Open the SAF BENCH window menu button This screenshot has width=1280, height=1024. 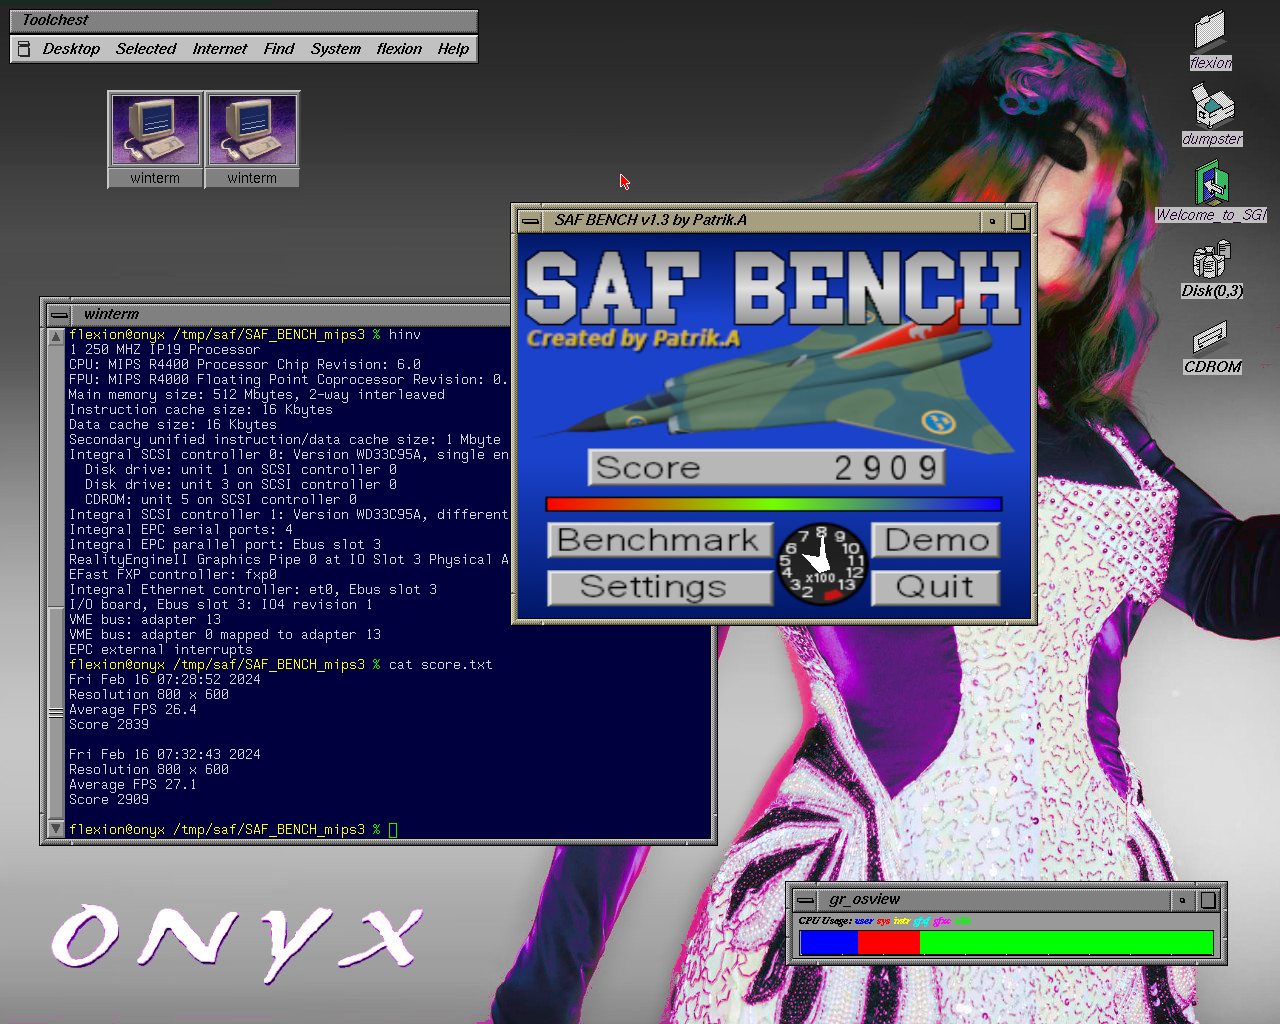pyautogui.click(x=530, y=221)
